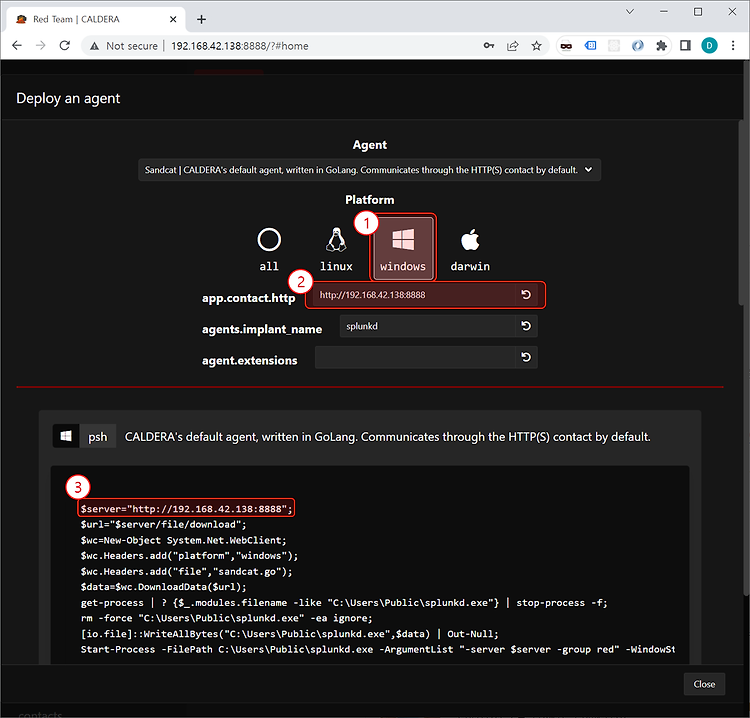Image resolution: width=750 pixels, height=718 pixels.
Task: Go forward in browser history
Action: tap(41, 45)
